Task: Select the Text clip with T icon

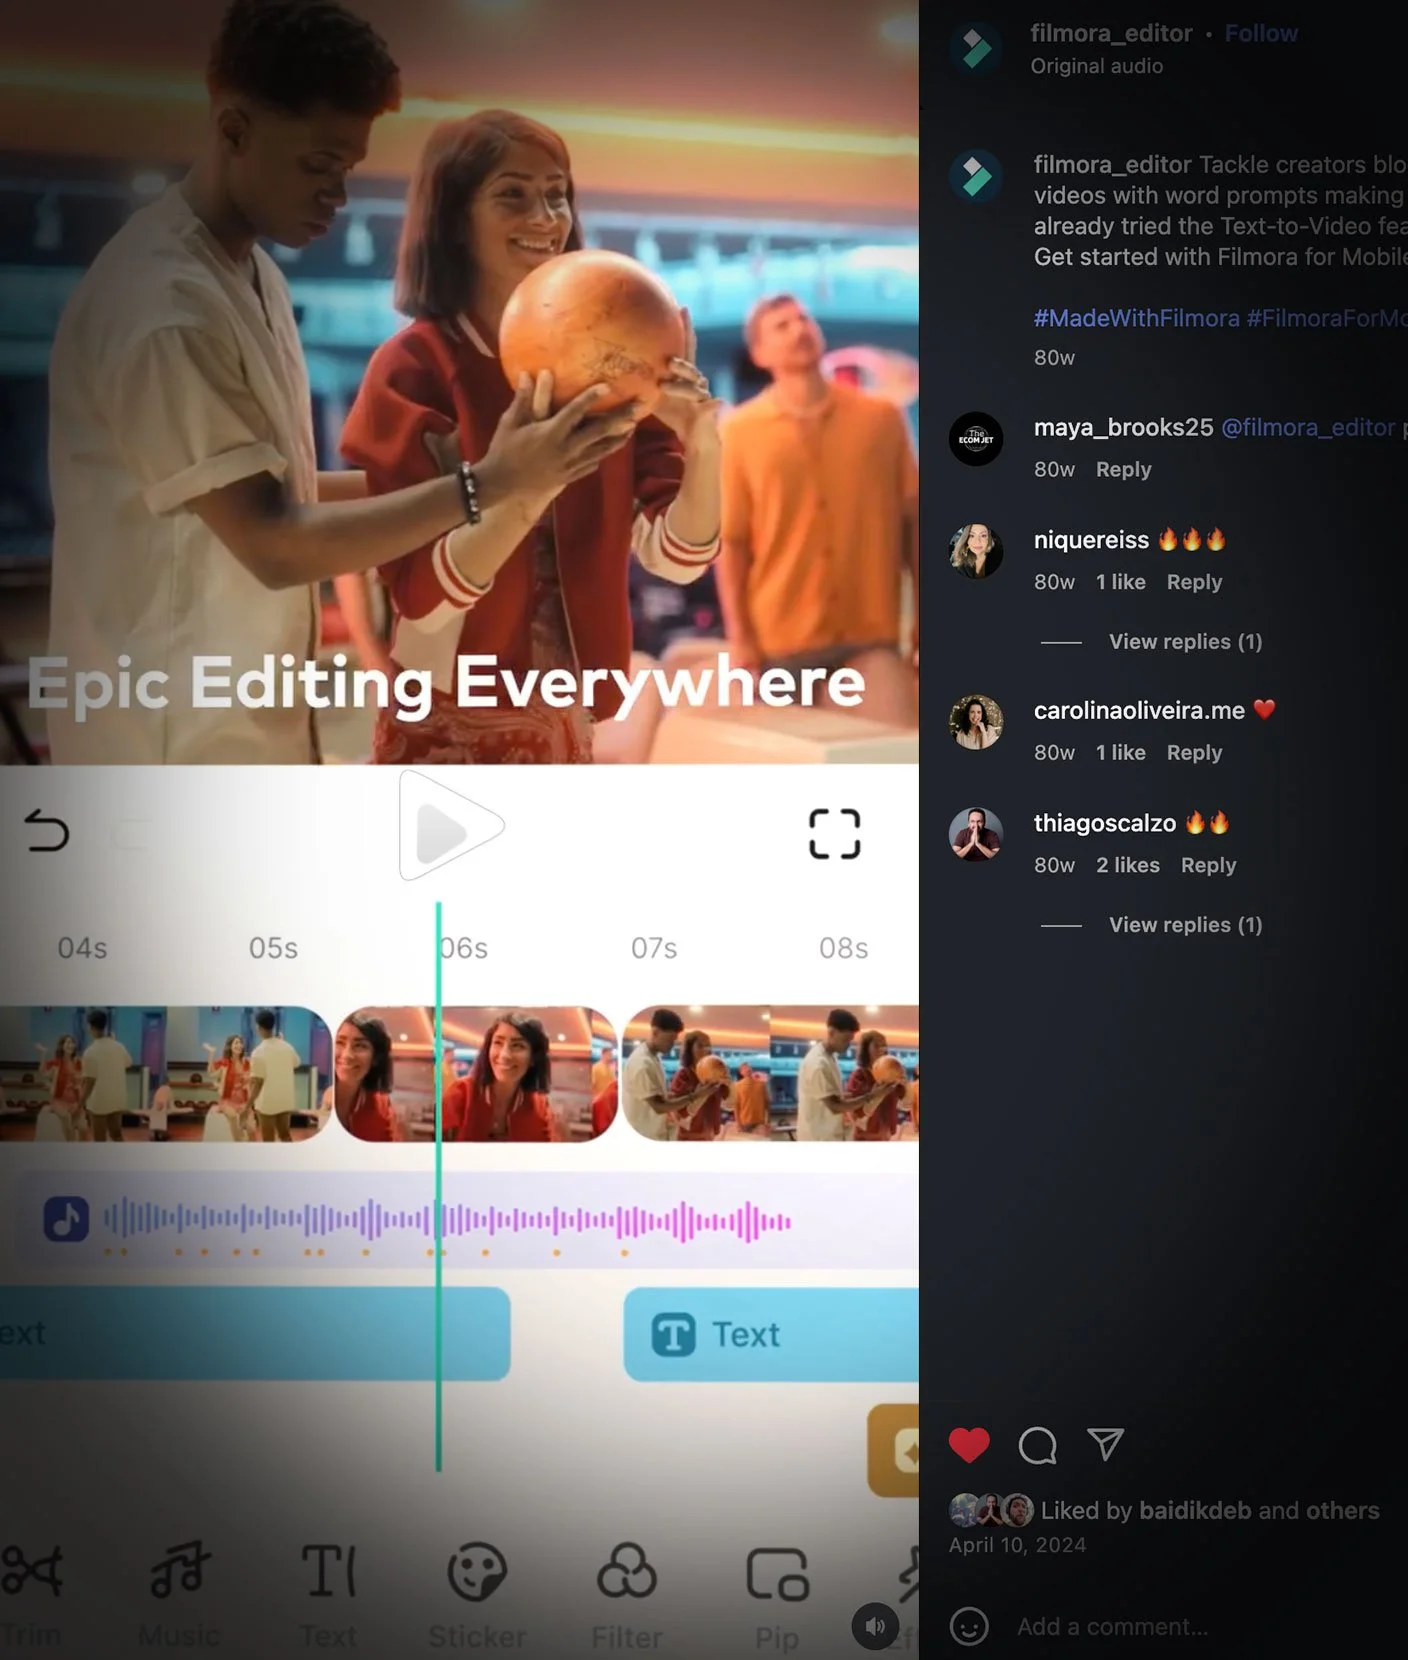Action: point(771,1334)
